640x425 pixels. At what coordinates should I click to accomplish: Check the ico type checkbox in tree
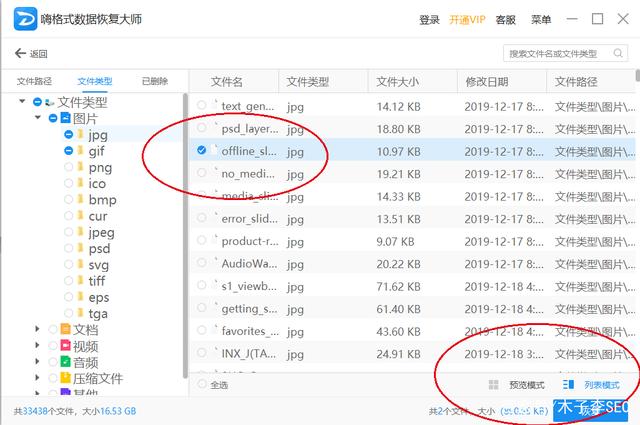[x=69, y=183]
